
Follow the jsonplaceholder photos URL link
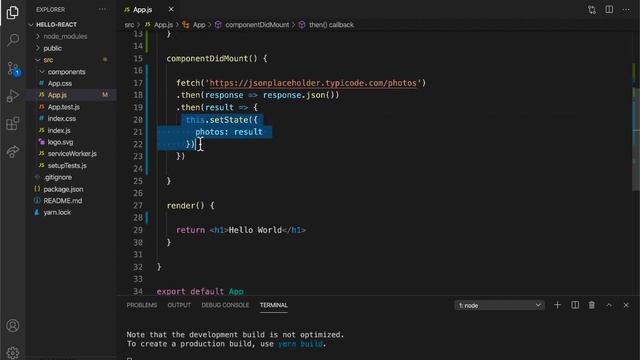(x=313, y=83)
